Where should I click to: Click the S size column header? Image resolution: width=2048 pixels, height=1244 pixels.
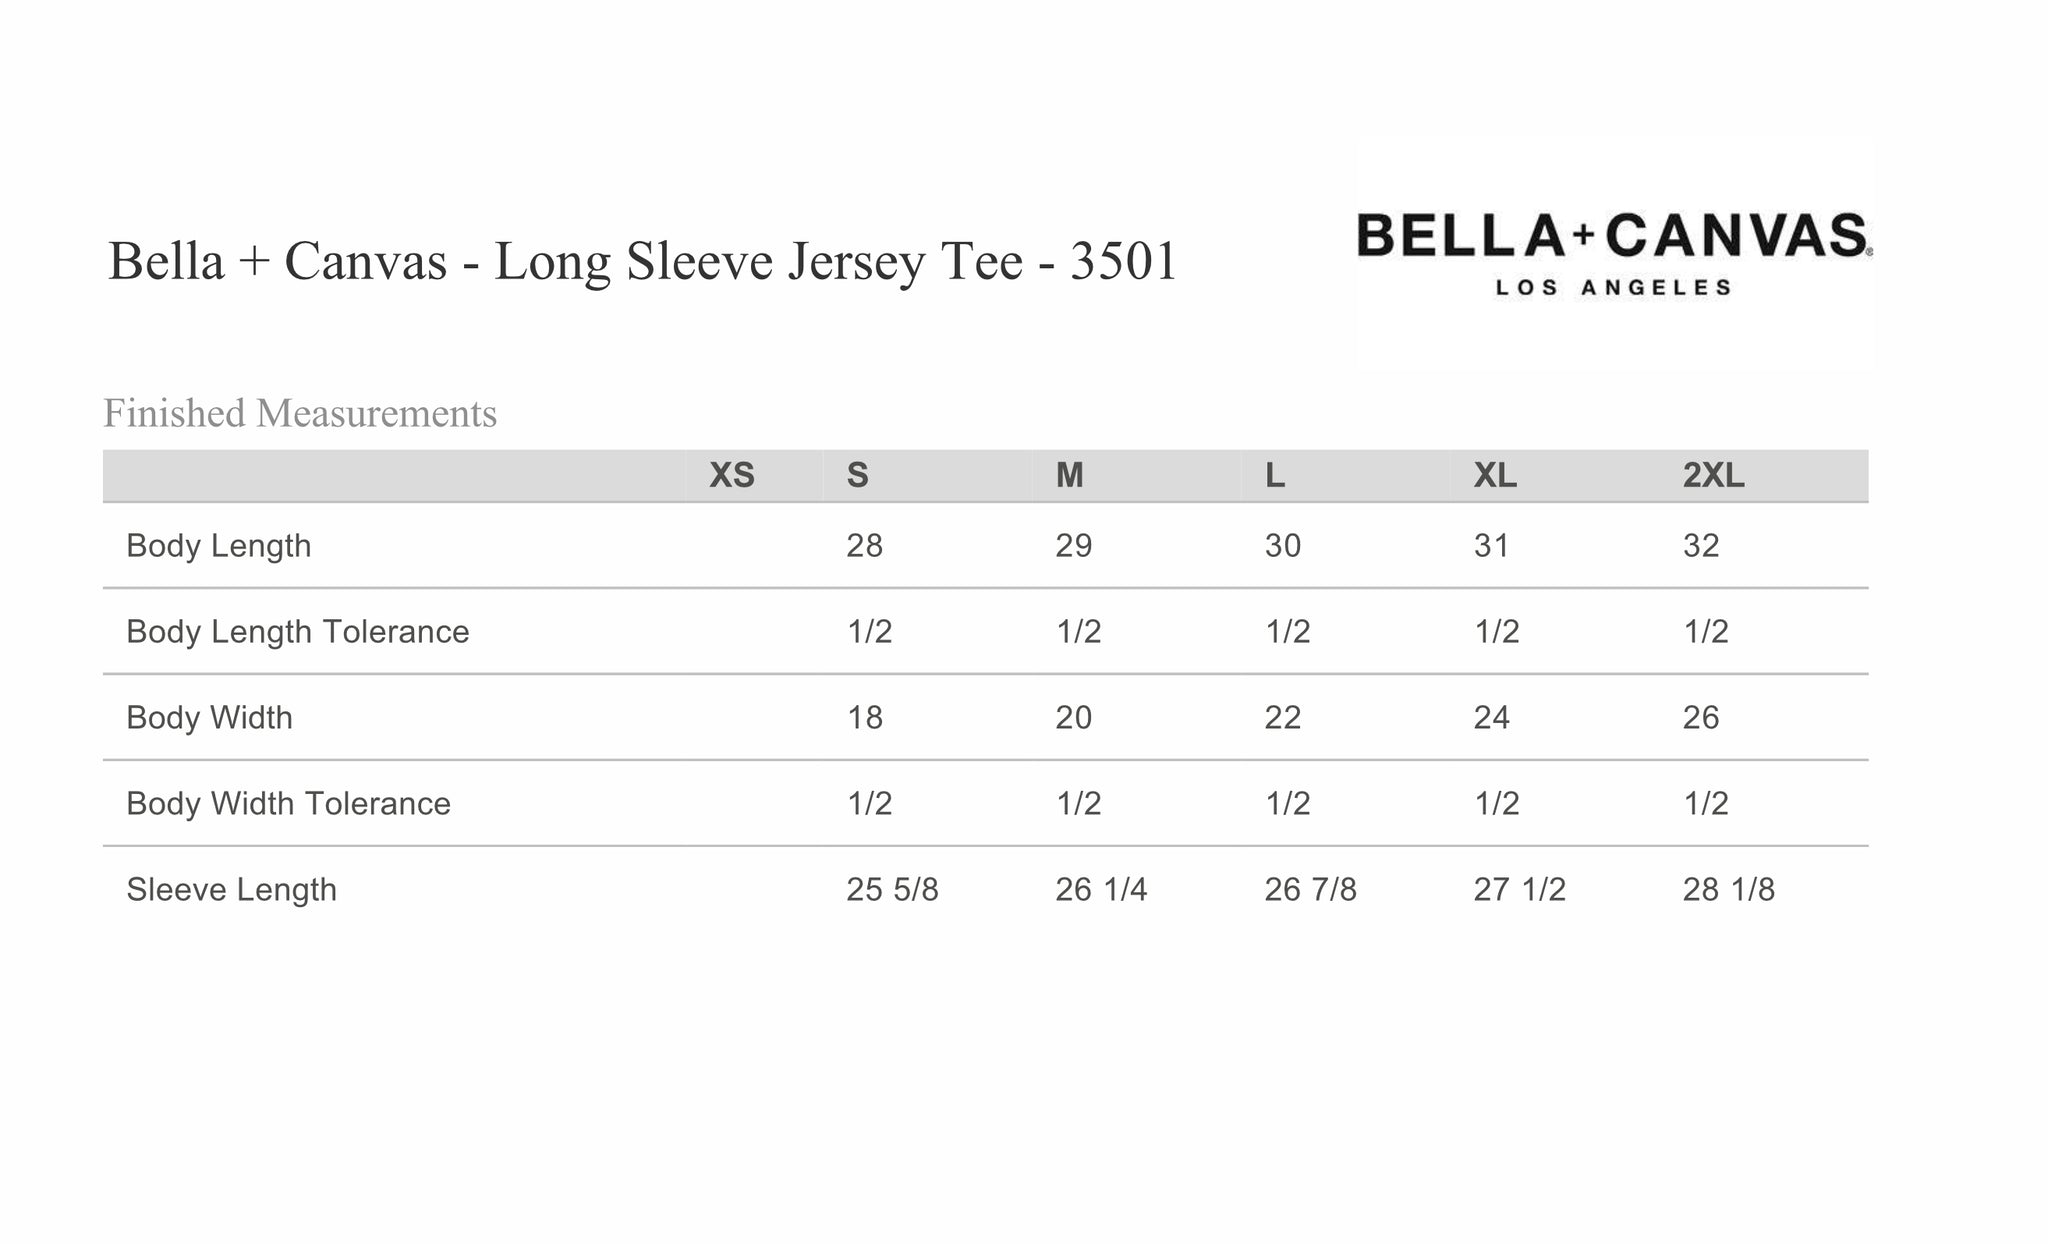[x=857, y=476]
